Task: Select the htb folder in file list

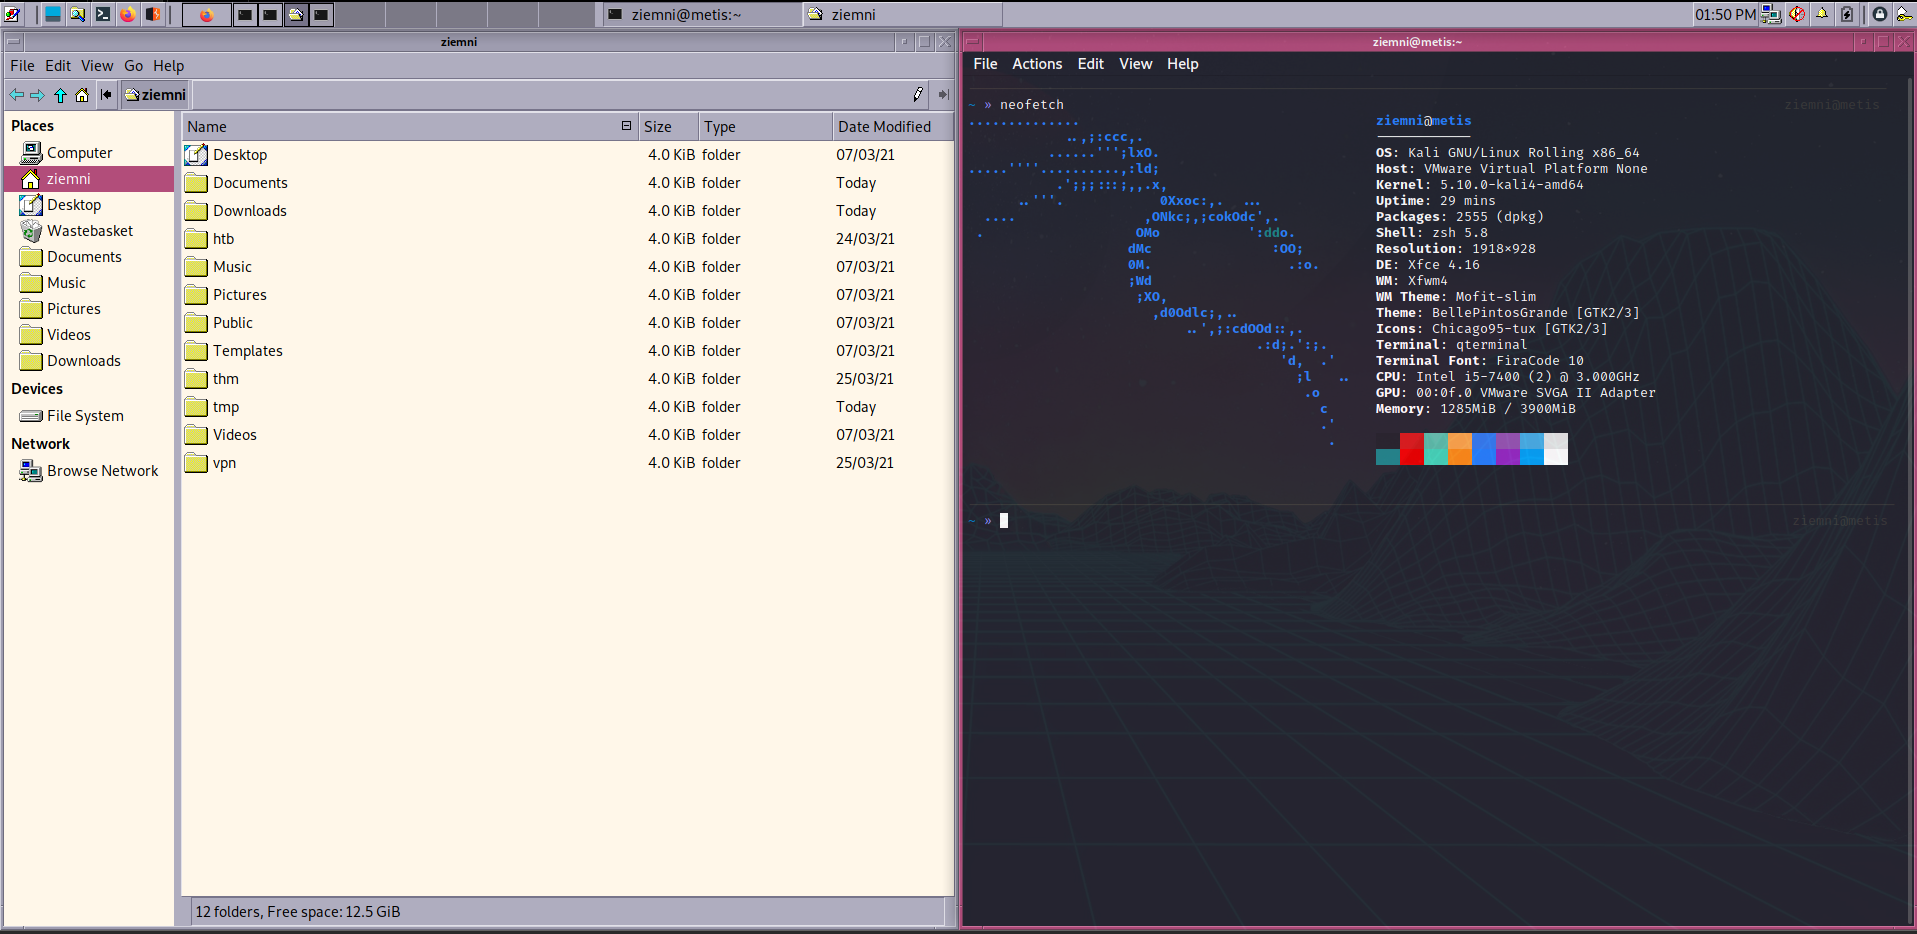Action: [x=223, y=239]
